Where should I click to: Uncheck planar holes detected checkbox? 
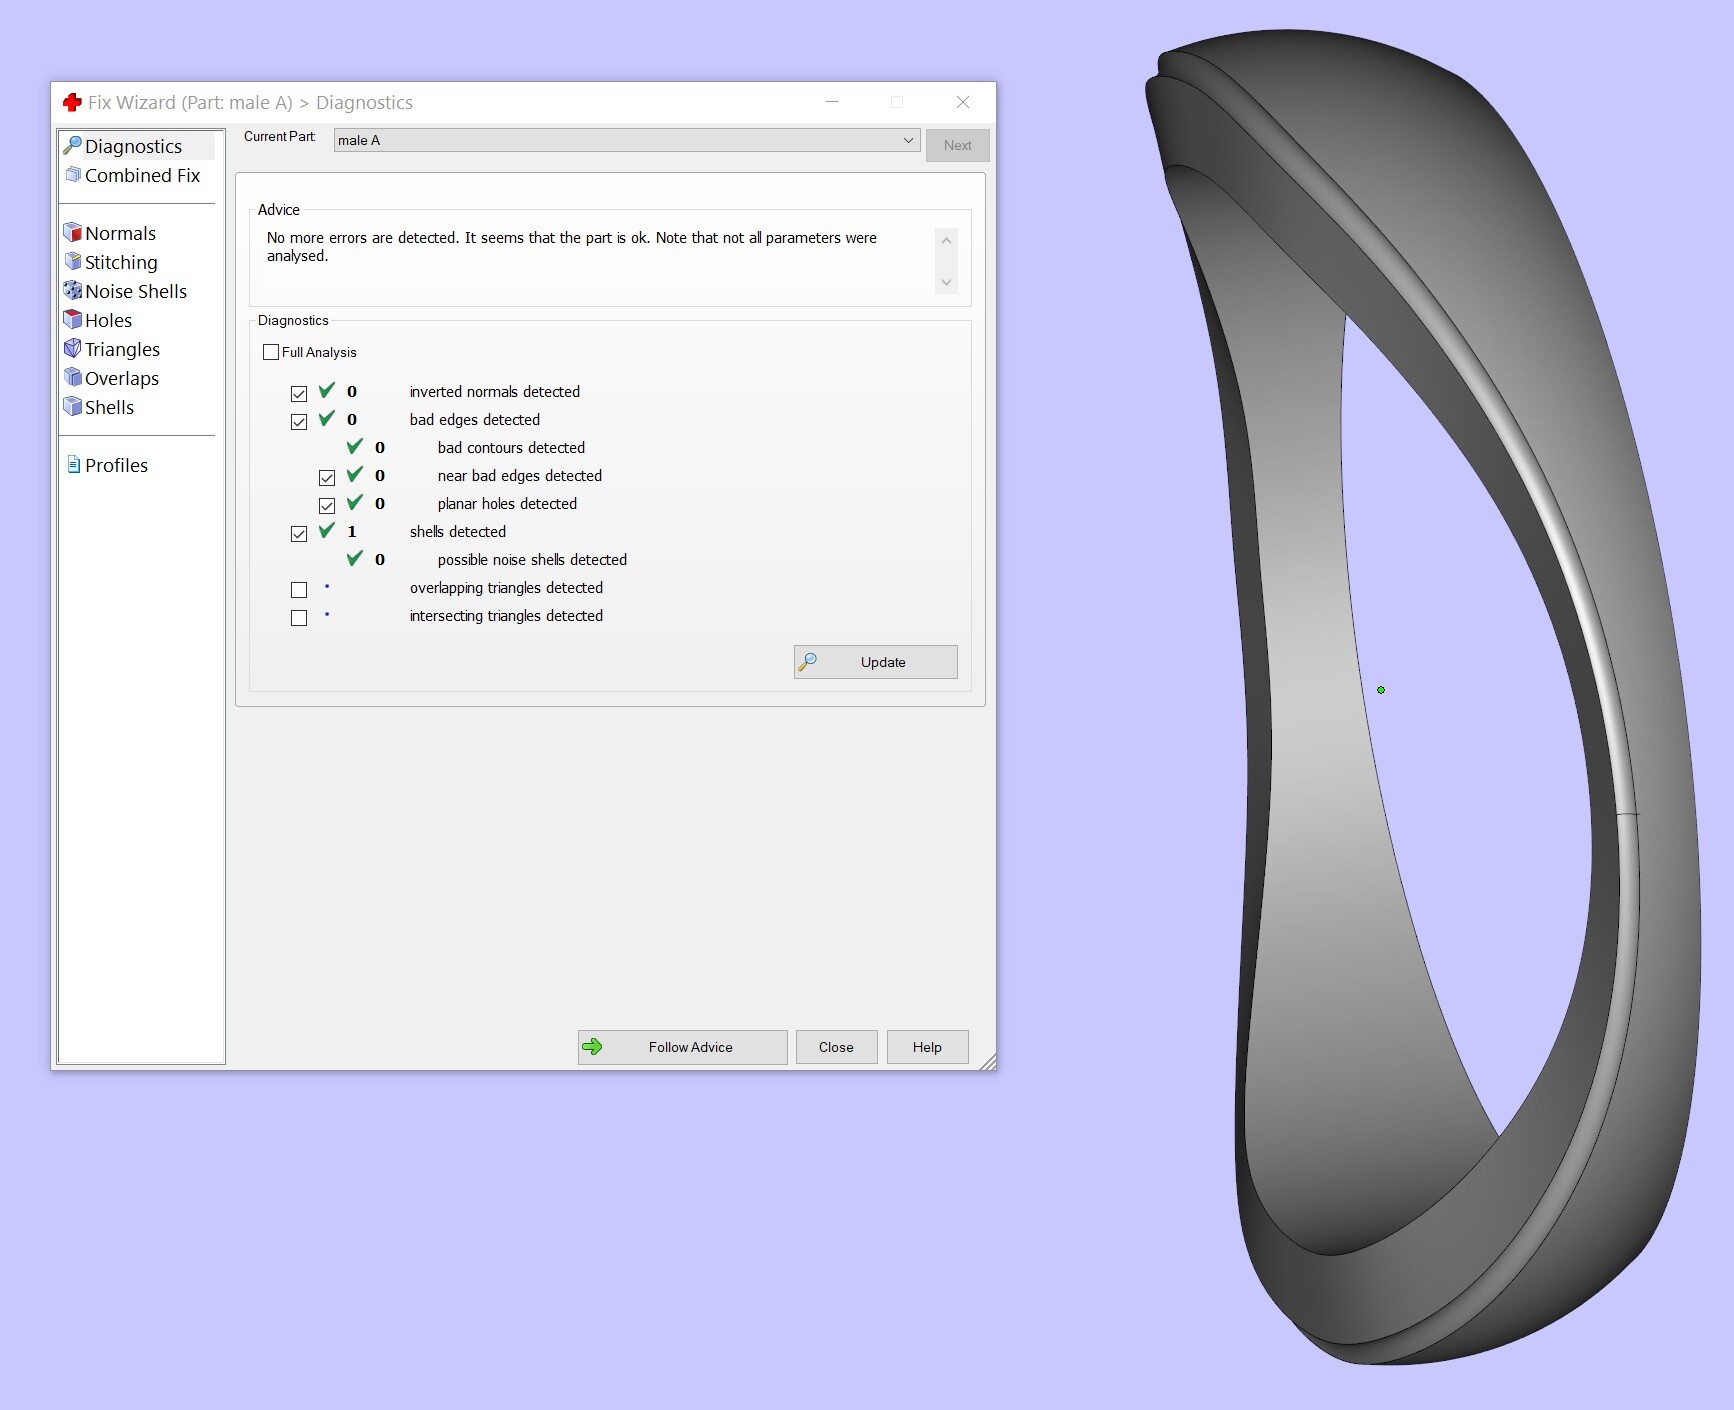[327, 505]
